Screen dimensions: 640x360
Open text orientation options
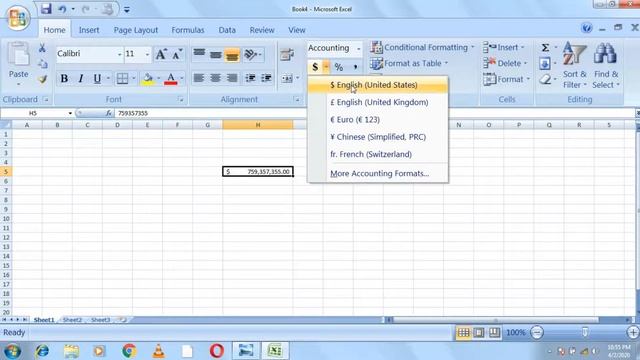252,54
